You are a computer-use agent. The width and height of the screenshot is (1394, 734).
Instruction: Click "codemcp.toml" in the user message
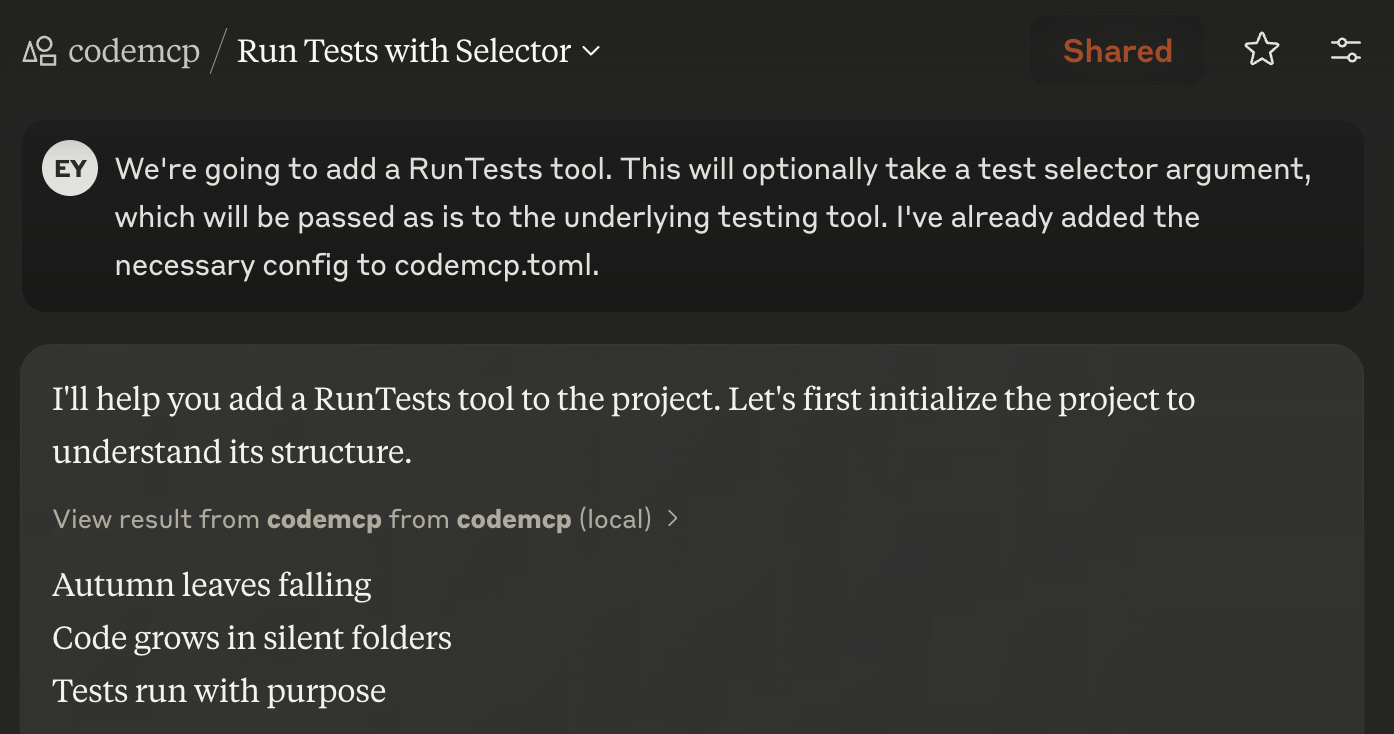coord(496,266)
